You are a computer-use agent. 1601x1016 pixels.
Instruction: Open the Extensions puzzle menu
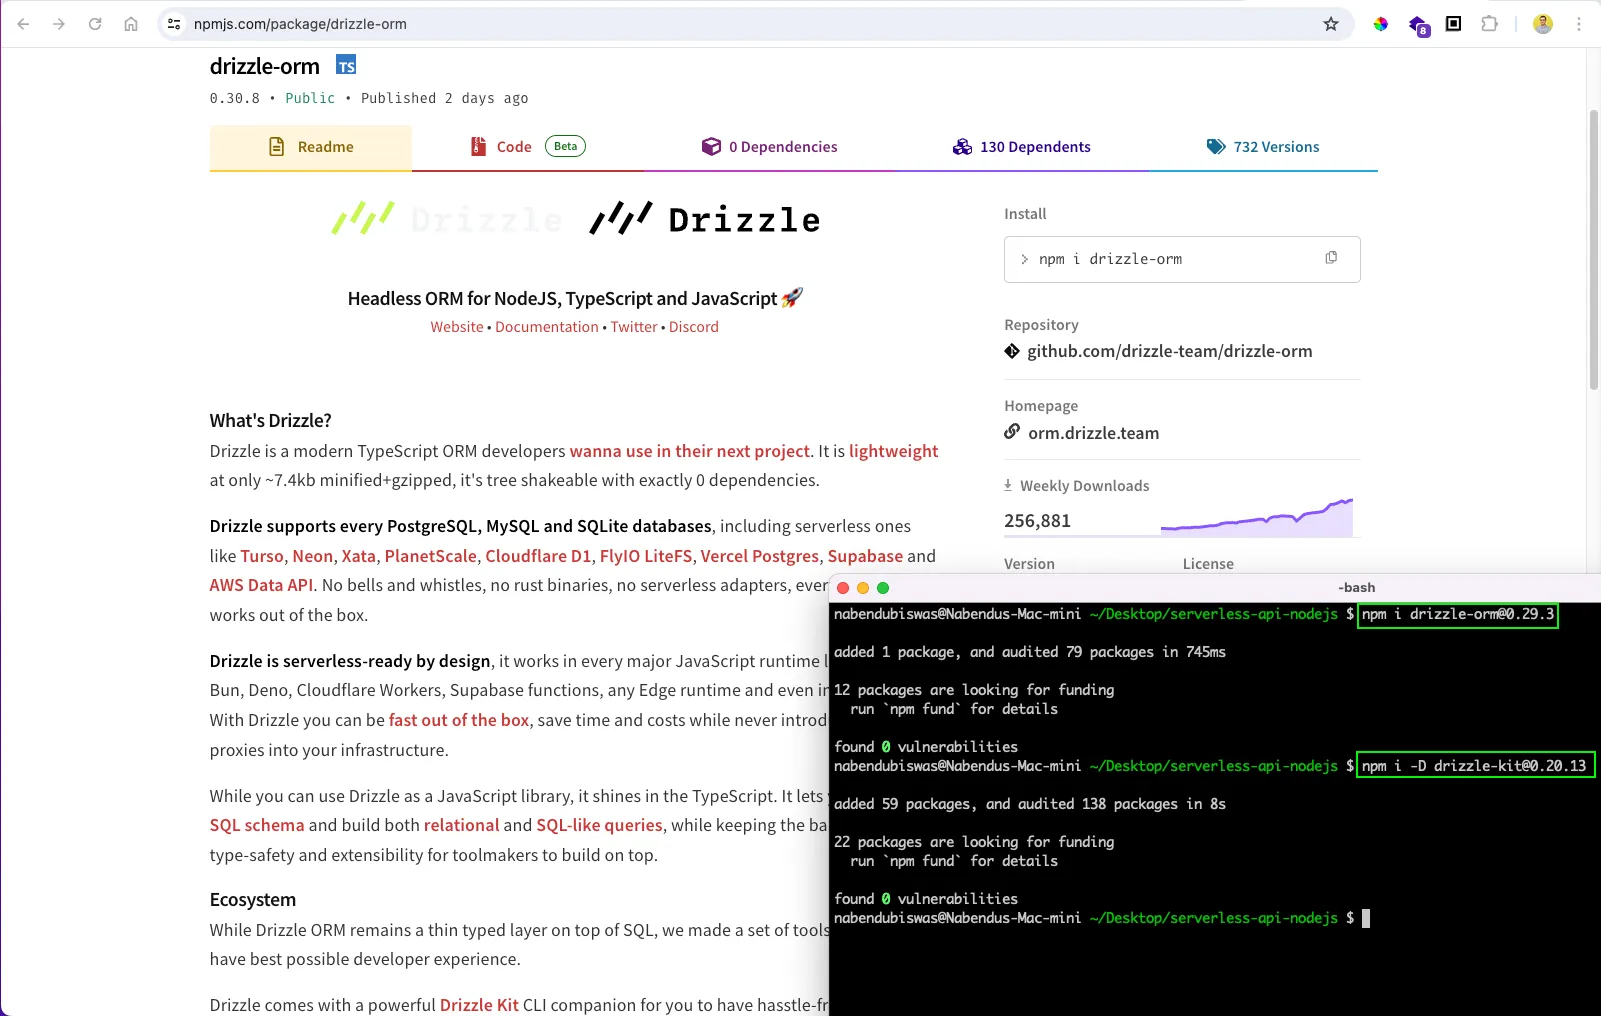[1490, 24]
